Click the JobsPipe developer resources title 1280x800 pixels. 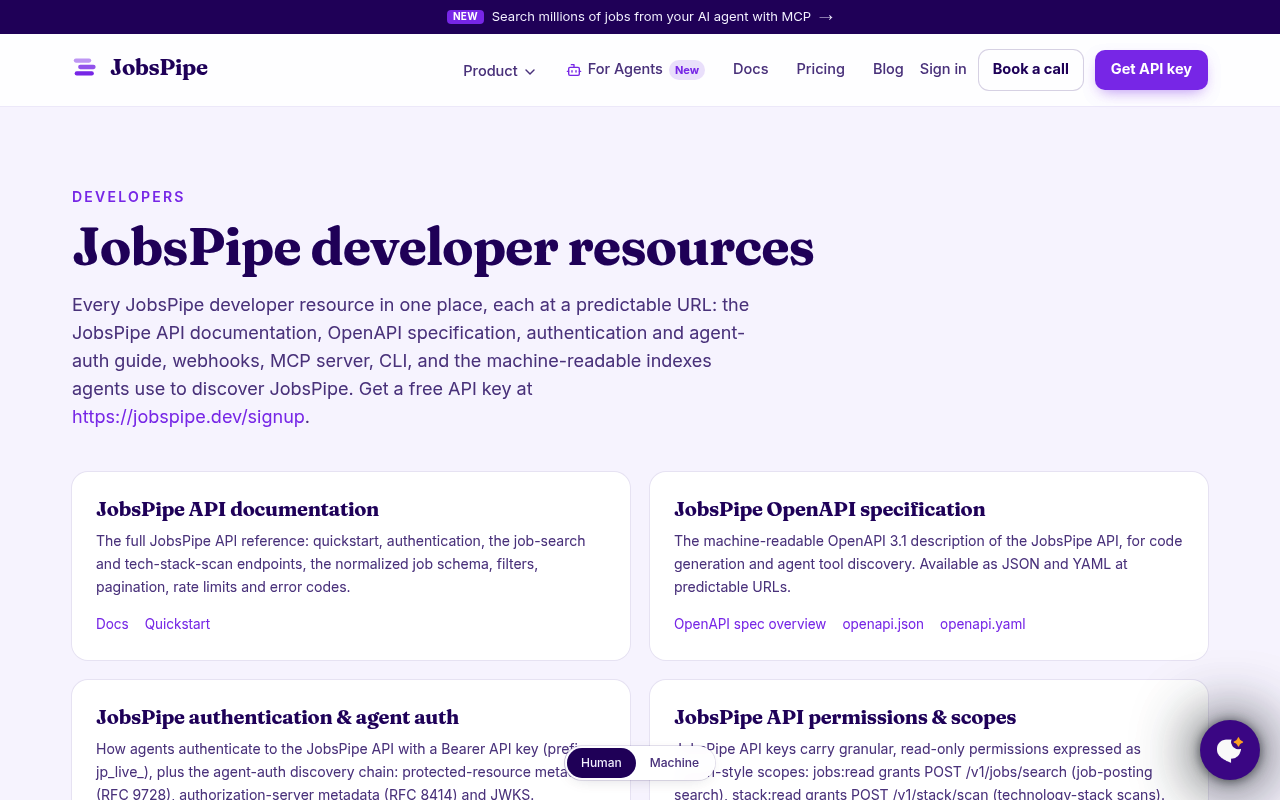[443, 247]
